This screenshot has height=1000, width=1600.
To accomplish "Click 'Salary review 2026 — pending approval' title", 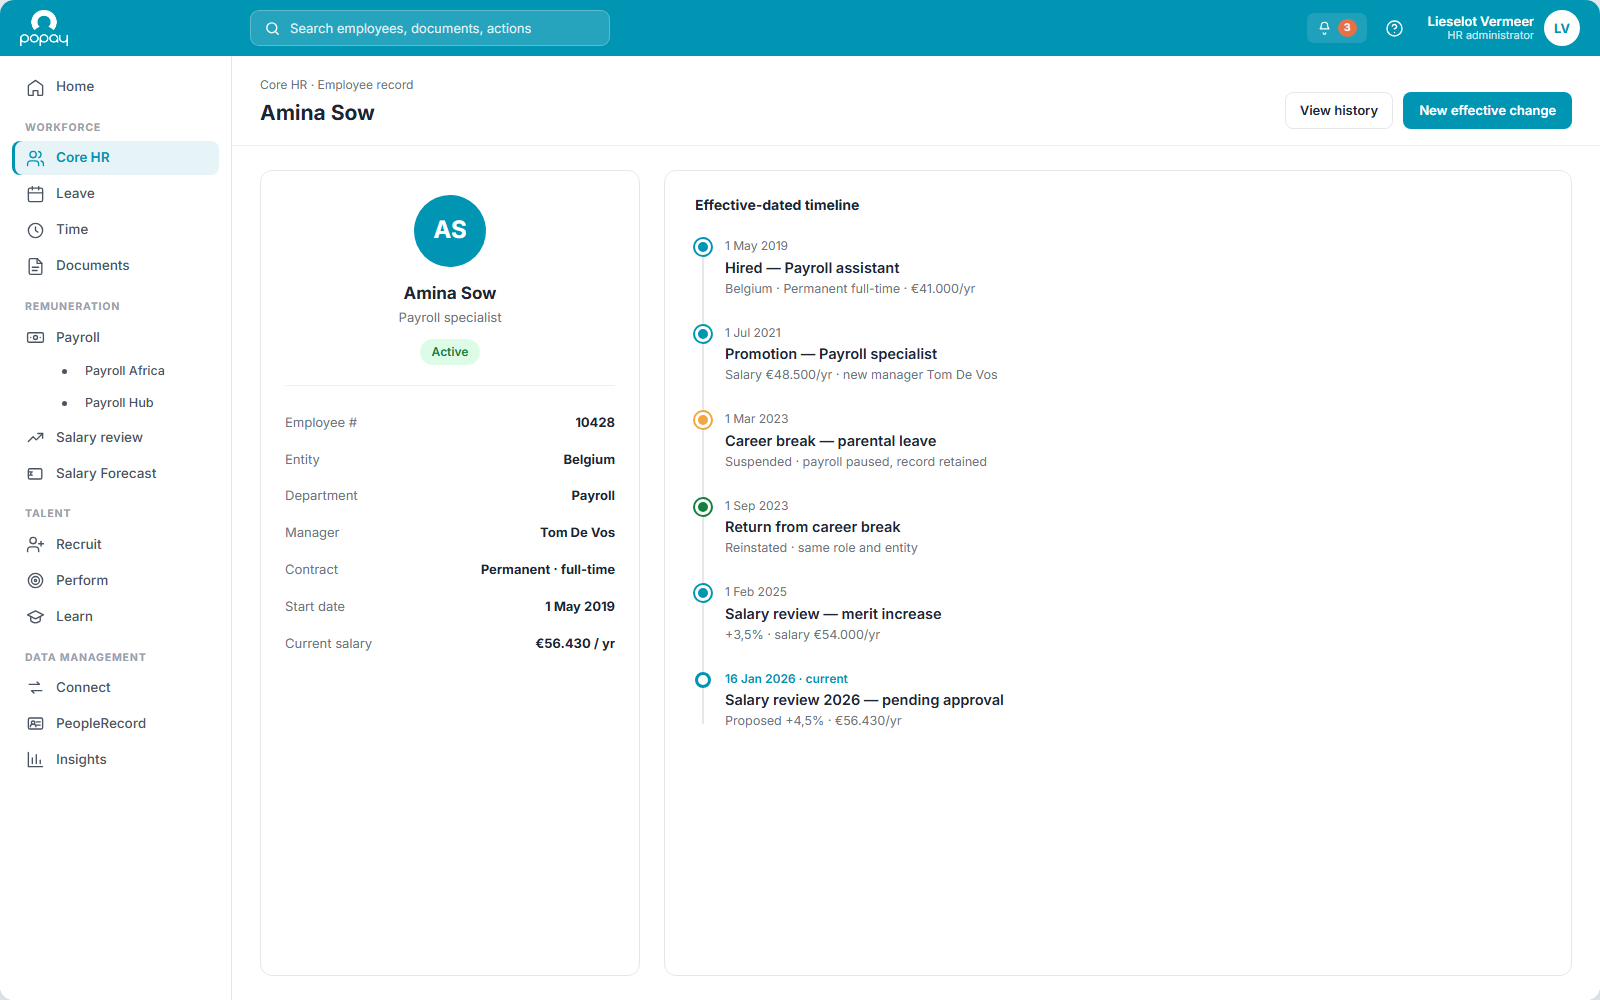I will click(x=864, y=700).
